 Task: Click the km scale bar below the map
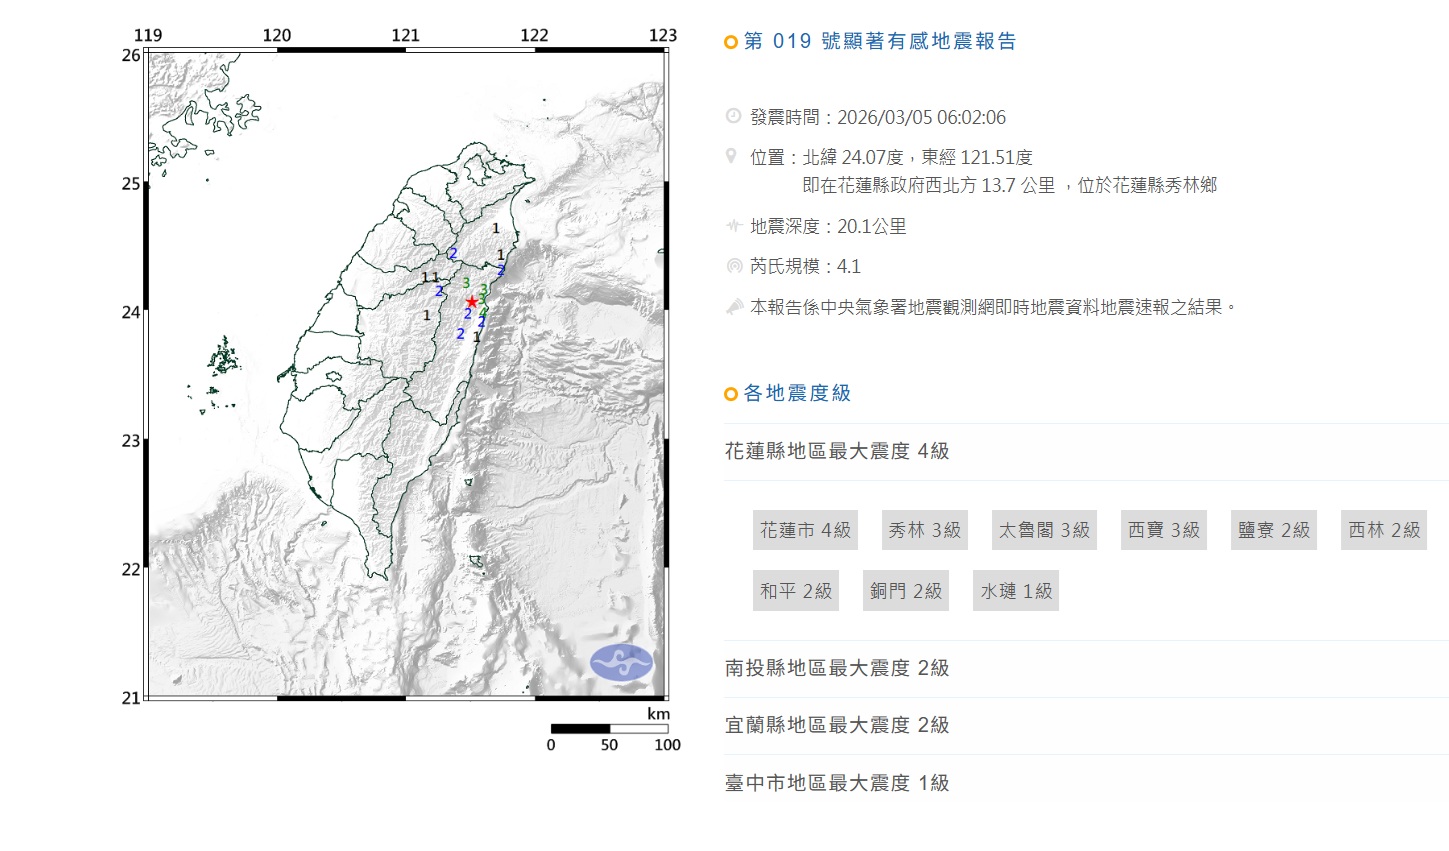tap(609, 729)
